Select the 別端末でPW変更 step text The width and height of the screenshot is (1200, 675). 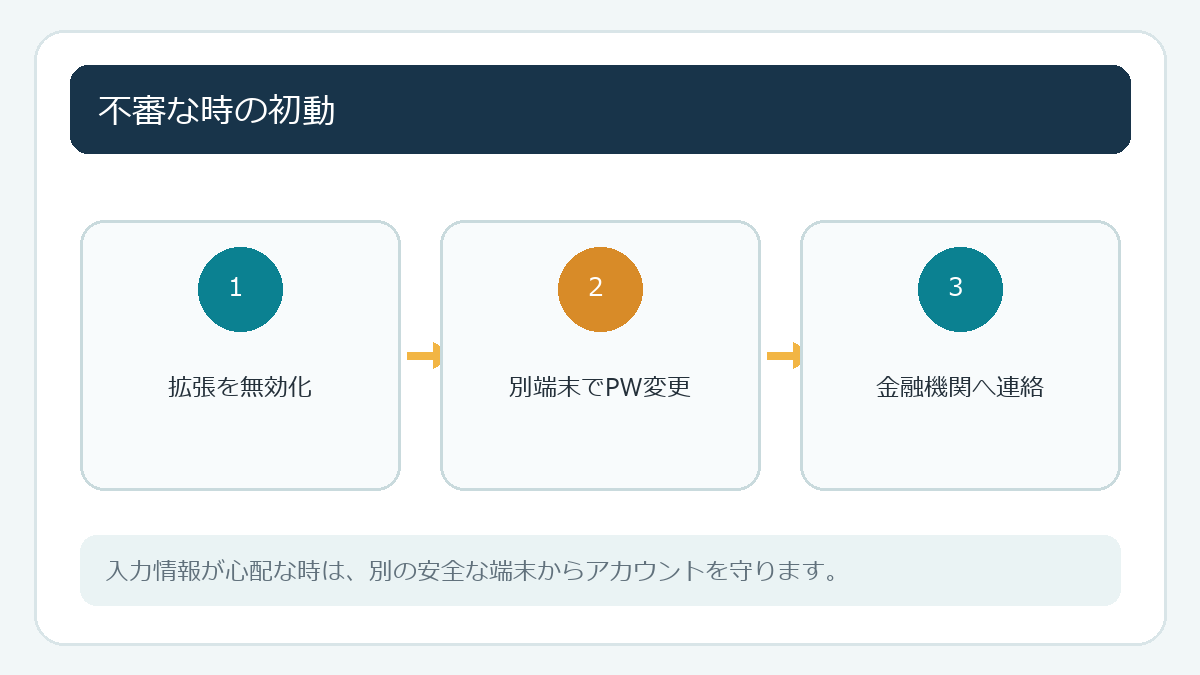[600, 388]
